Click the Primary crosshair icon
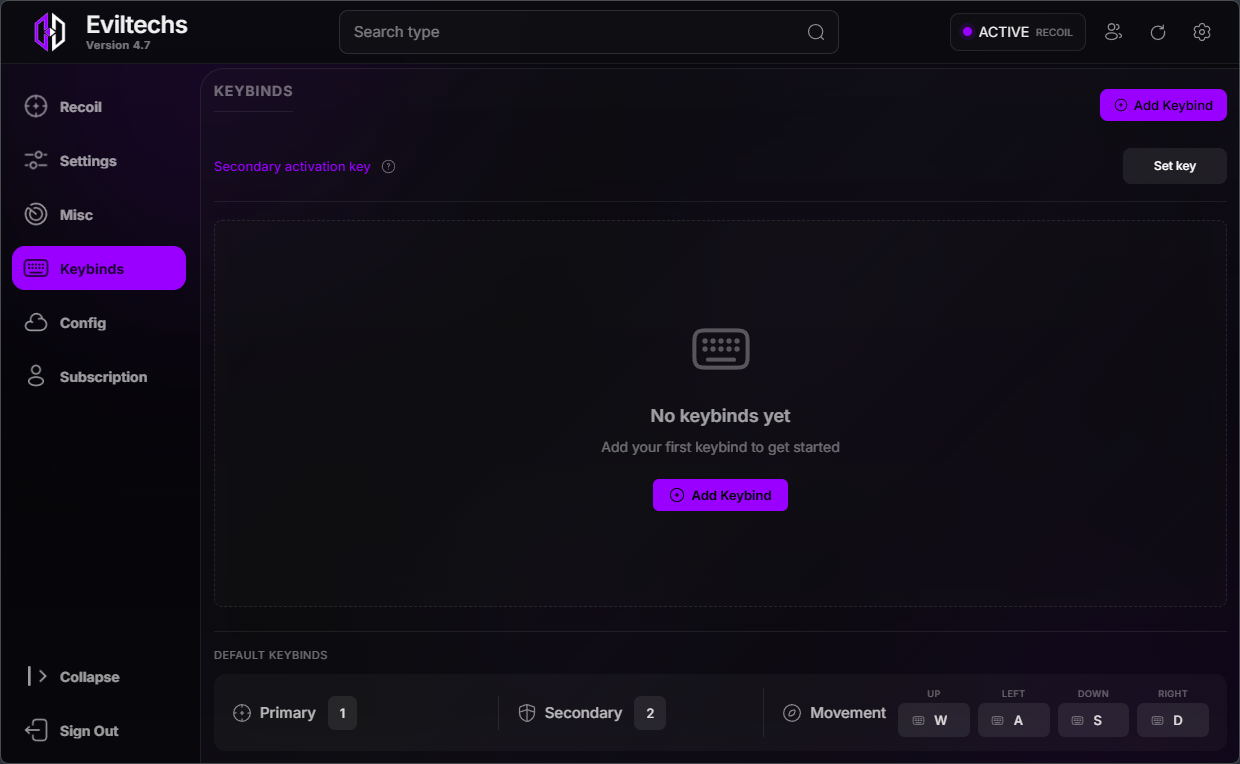 (x=241, y=713)
